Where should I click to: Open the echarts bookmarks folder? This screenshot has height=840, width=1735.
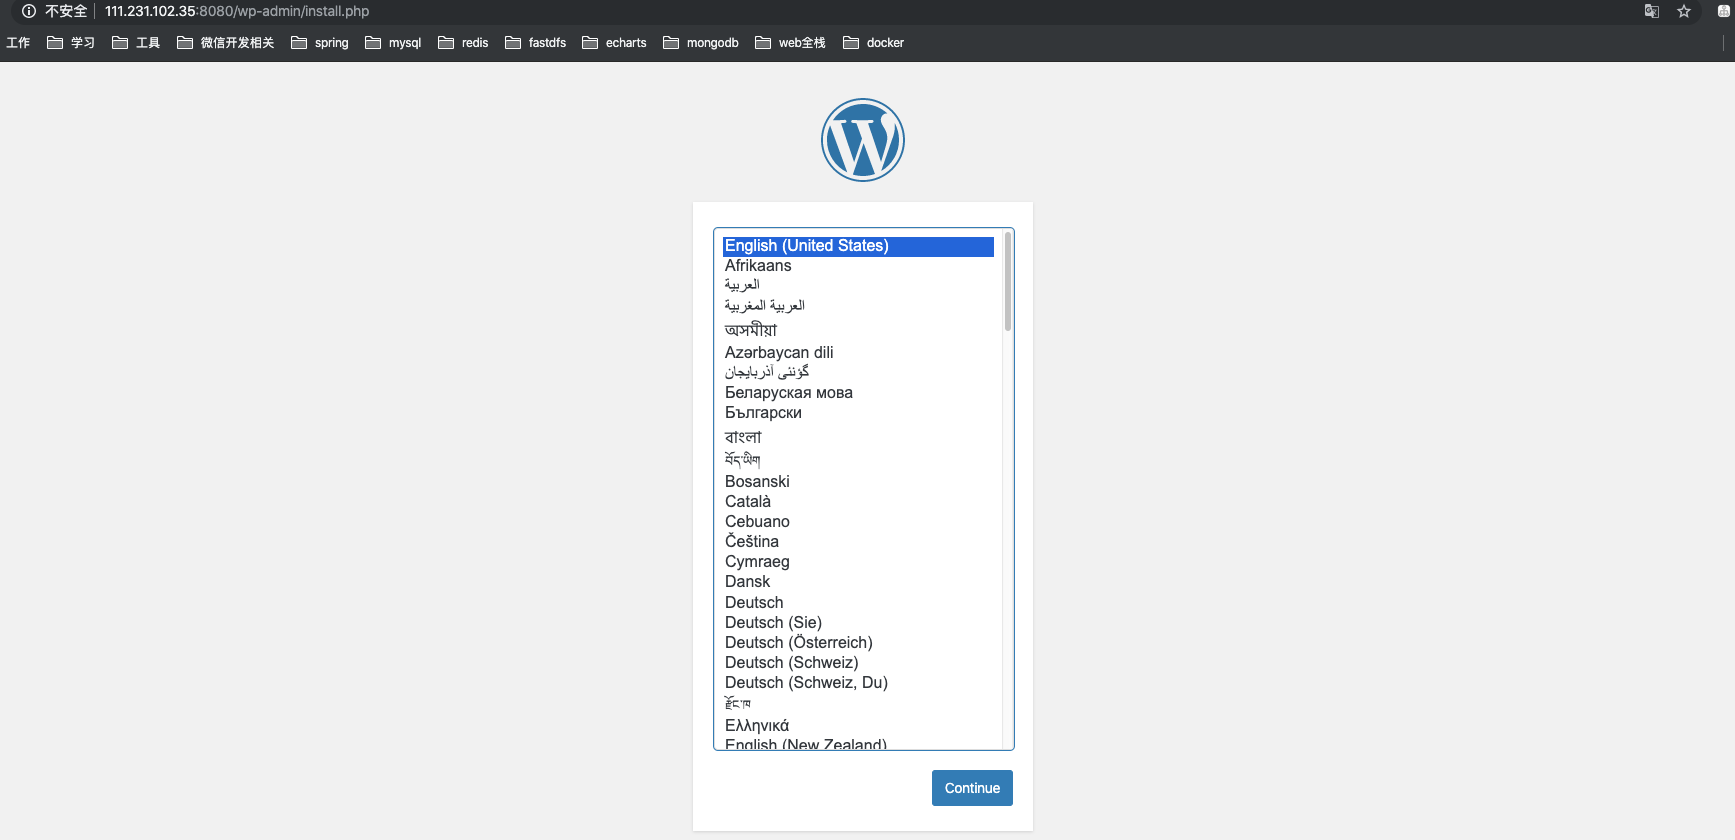[x=614, y=43]
